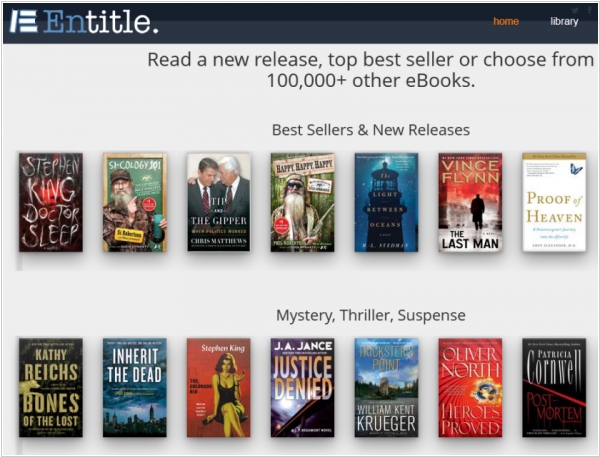Click the Entitle wordmark text
The image size is (600, 457).
click(101, 21)
